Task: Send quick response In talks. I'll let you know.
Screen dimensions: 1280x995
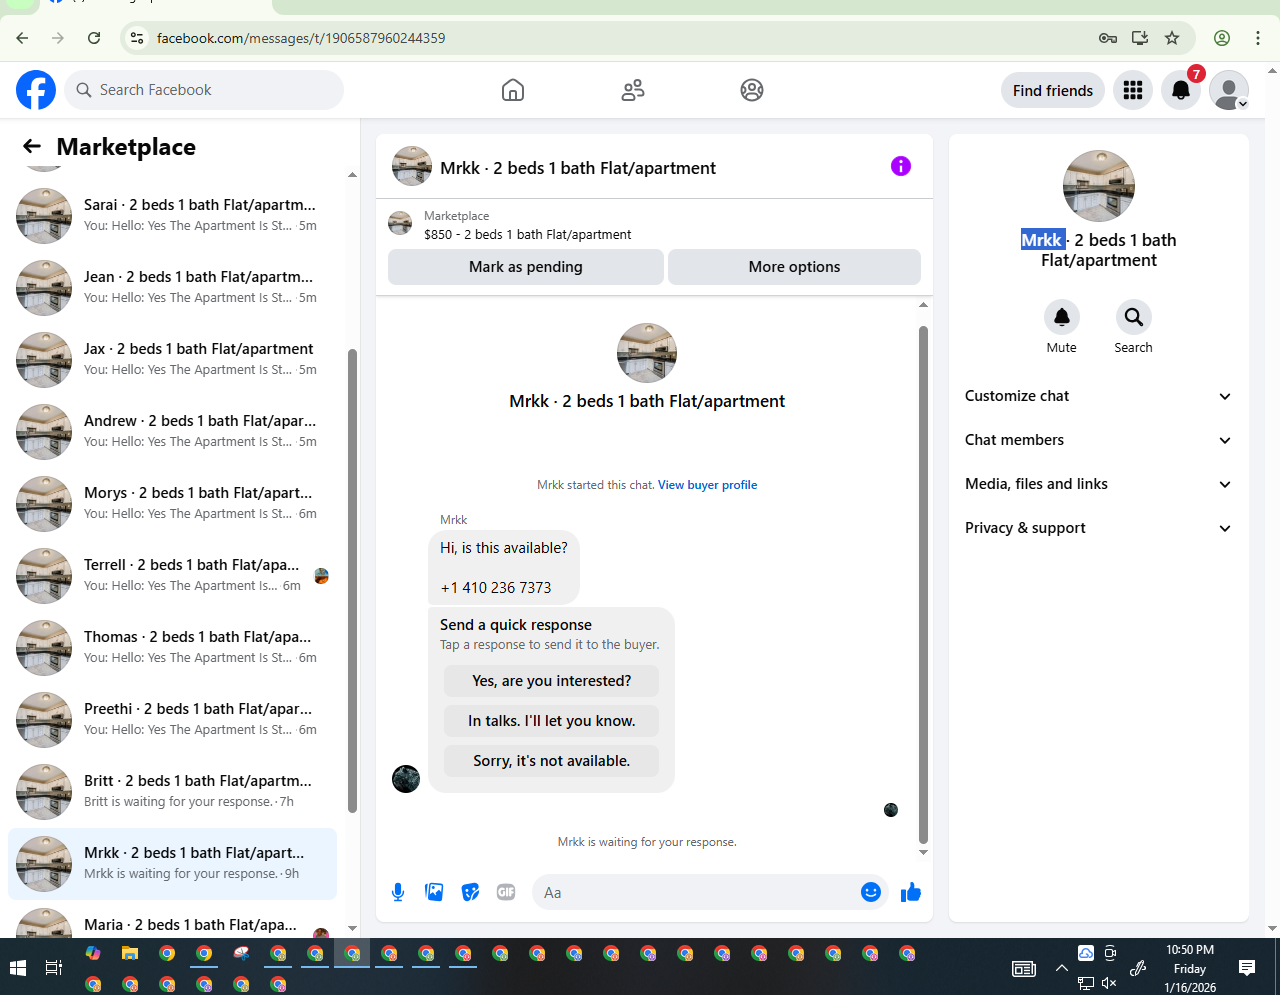Action: [552, 721]
